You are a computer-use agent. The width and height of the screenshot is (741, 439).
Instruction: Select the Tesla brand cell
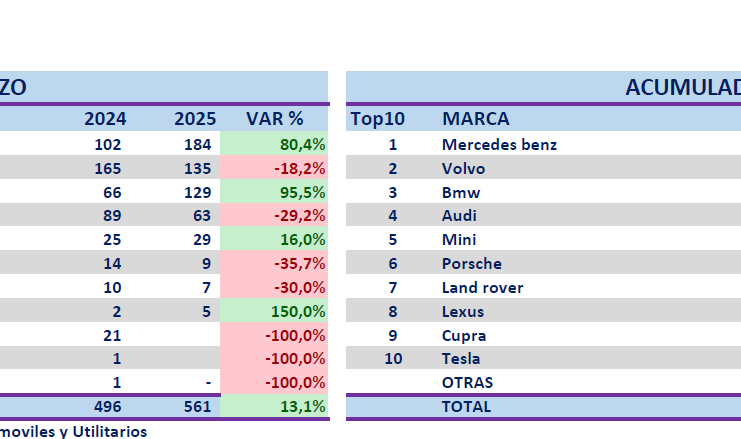[461, 358]
